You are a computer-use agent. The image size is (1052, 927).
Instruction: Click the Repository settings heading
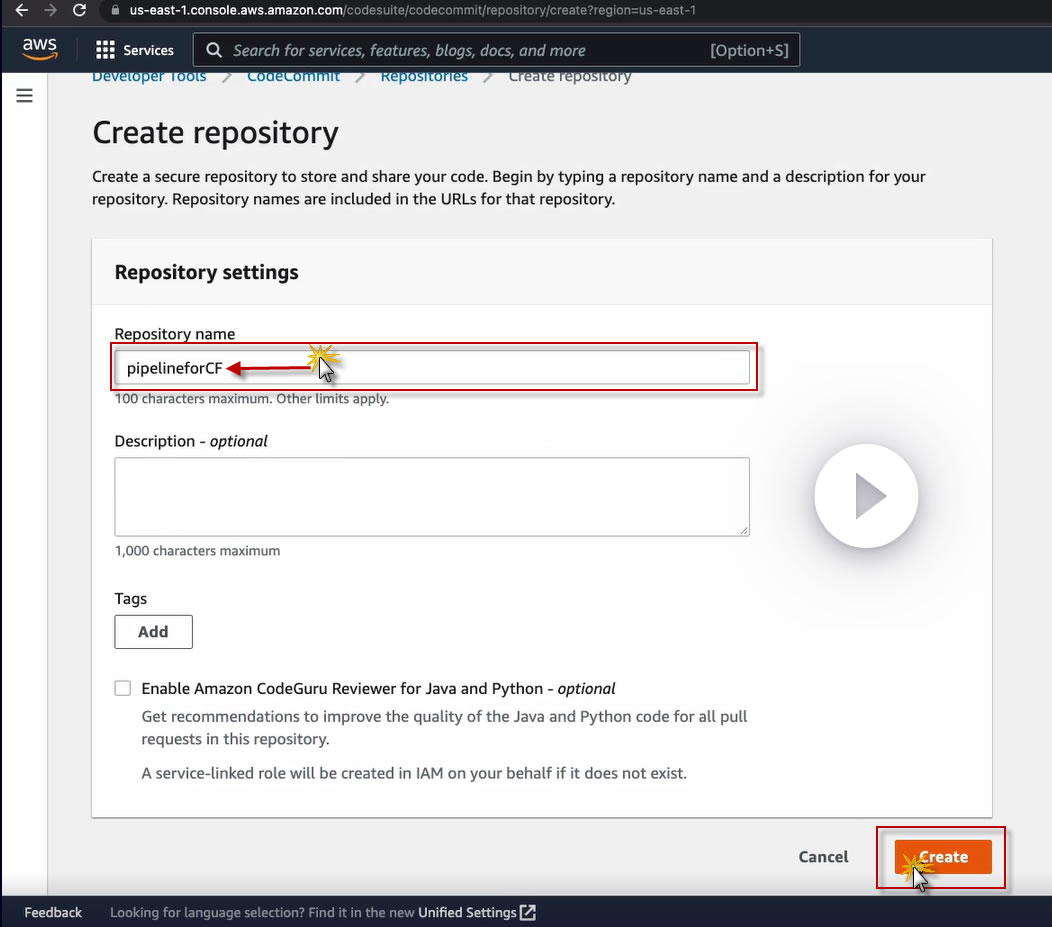[x=207, y=272]
